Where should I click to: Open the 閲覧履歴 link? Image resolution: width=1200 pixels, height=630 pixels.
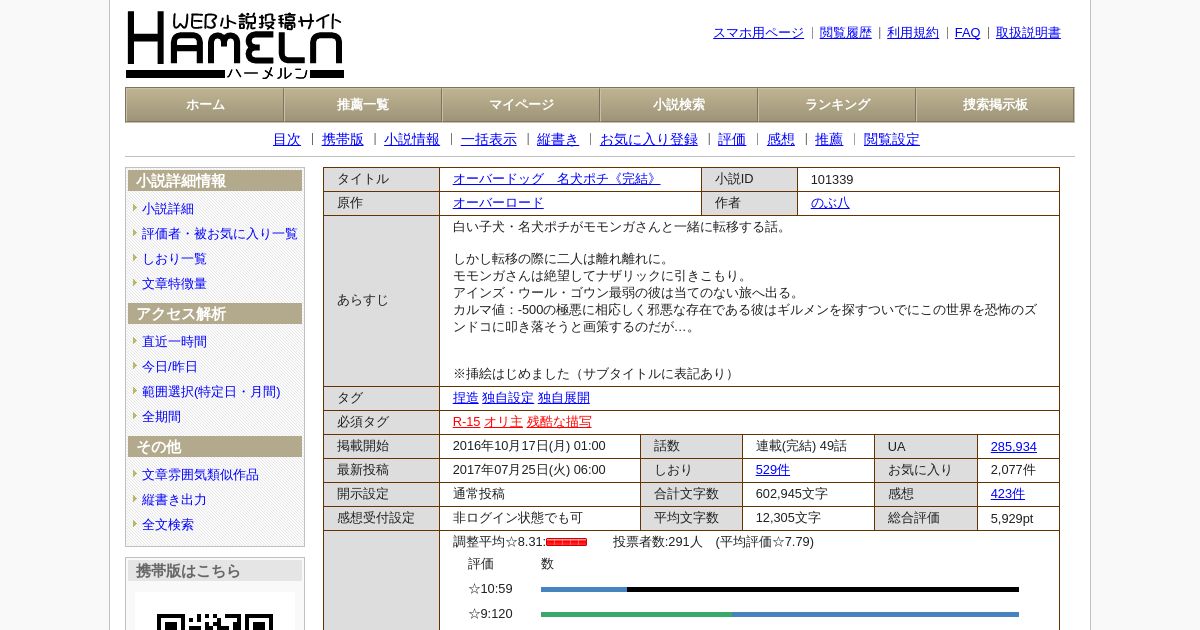coord(846,33)
